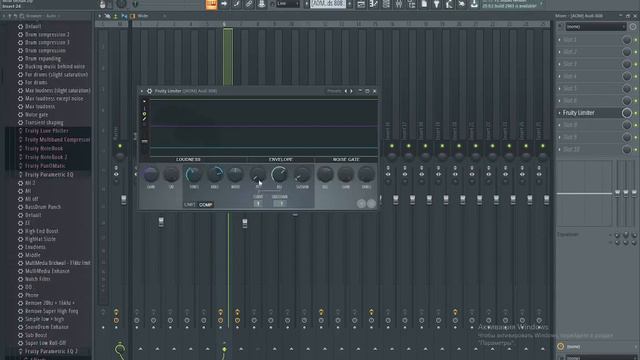
Task: Click the orange piano roll toolbar icon
Action: coord(211,4)
